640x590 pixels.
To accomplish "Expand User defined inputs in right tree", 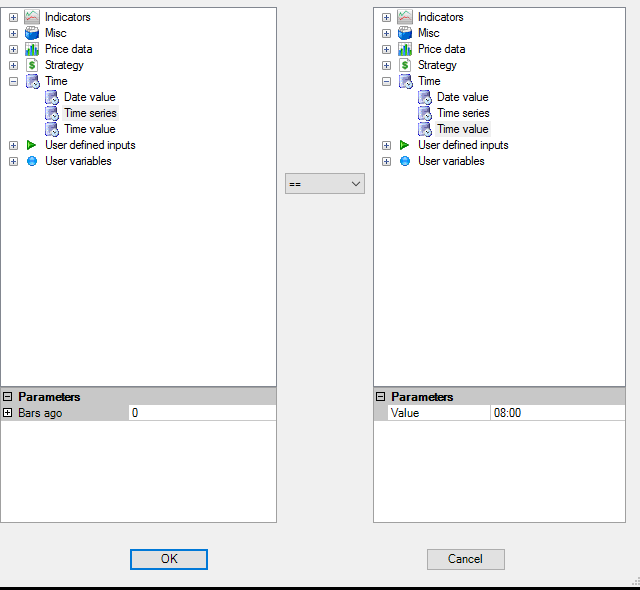I will [387, 145].
